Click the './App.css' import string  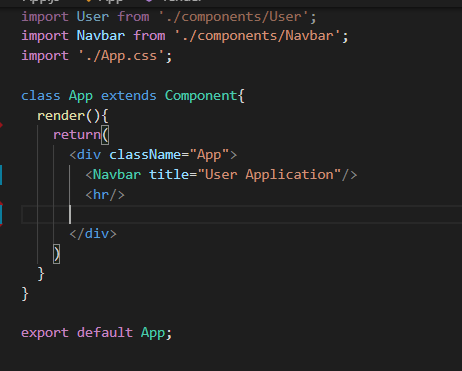121,56
